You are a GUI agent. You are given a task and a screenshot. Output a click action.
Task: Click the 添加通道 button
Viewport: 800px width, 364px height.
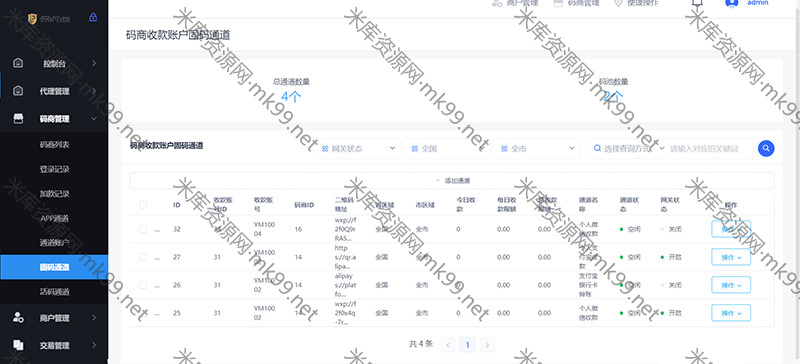click(452, 181)
